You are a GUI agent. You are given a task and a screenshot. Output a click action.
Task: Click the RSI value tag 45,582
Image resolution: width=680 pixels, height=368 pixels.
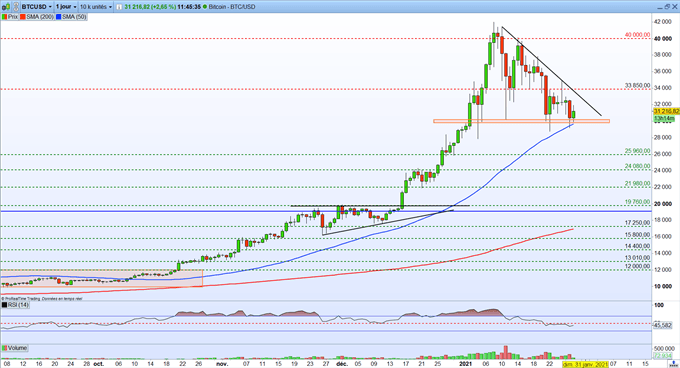click(663, 325)
